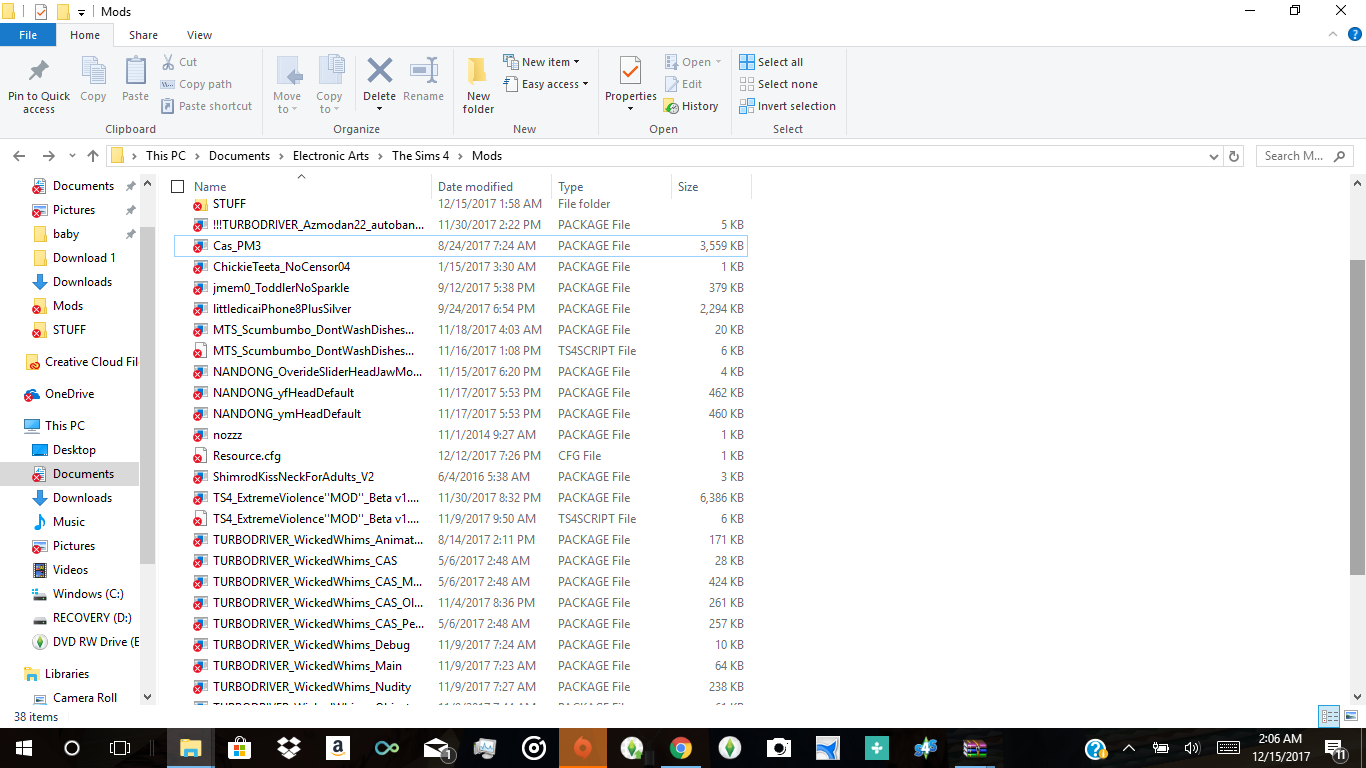Open the Recent locations dropdown arrow

click(70, 156)
